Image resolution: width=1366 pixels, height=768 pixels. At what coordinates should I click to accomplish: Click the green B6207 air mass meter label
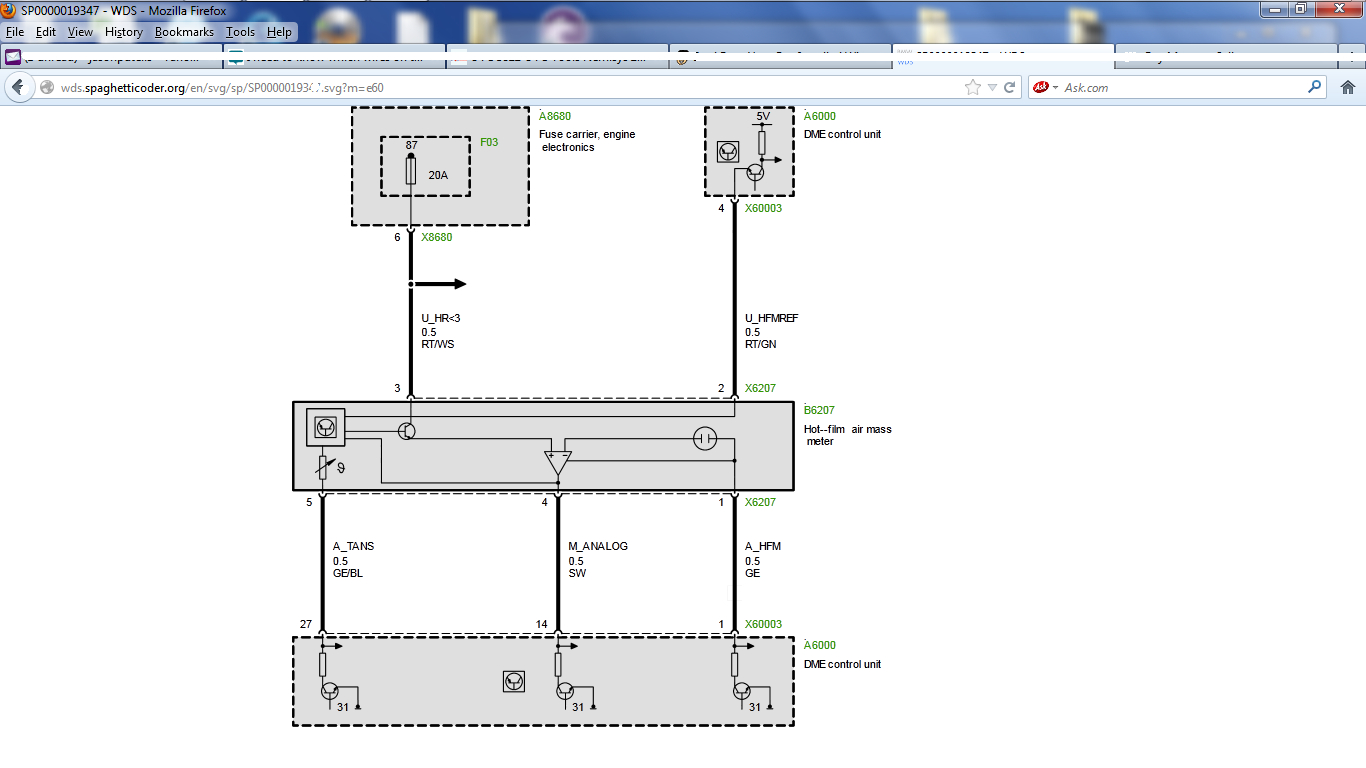coord(820,410)
